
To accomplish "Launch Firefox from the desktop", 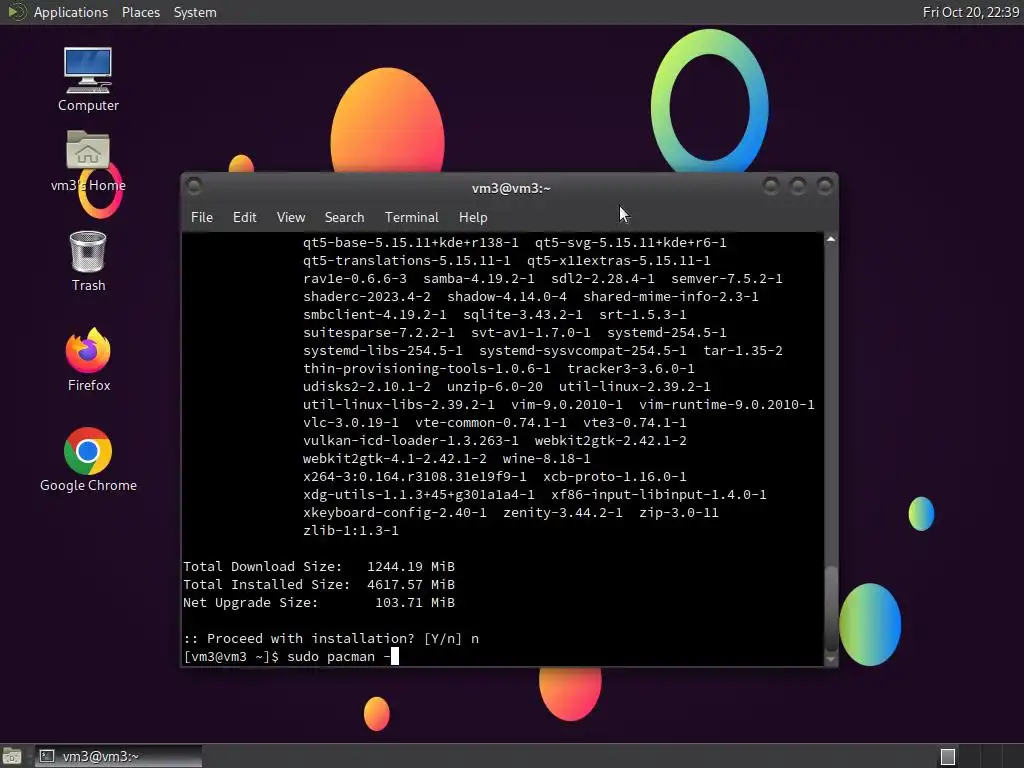I will pyautogui.click(x=88, y=360).
